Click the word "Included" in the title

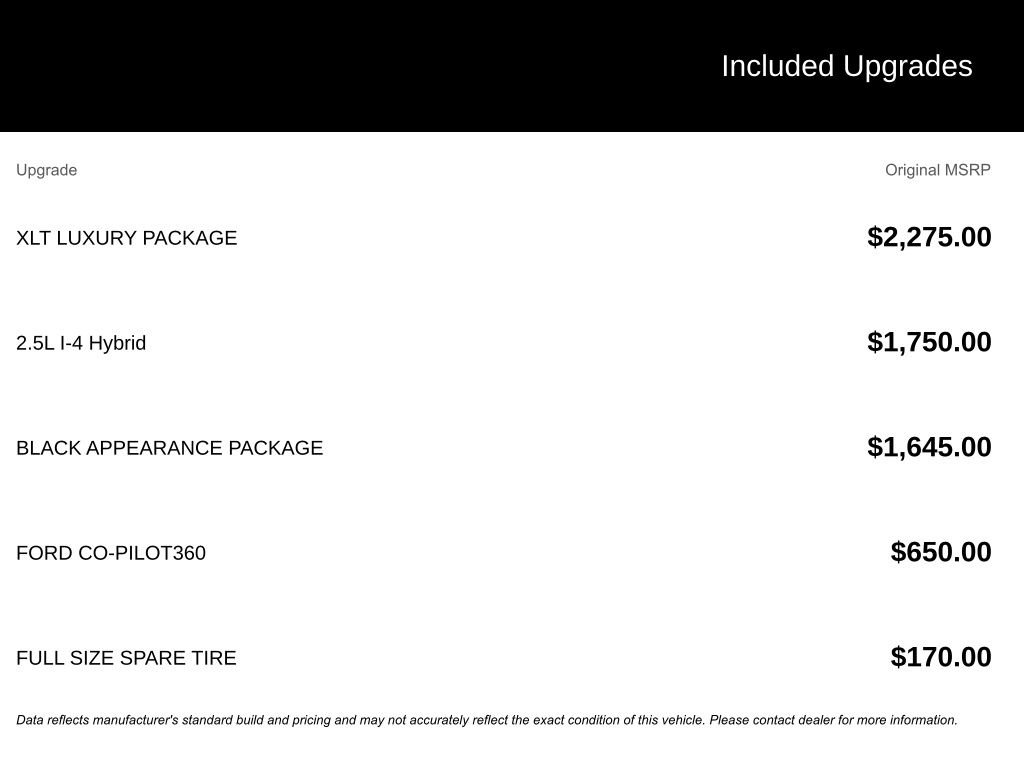(777, 66)
